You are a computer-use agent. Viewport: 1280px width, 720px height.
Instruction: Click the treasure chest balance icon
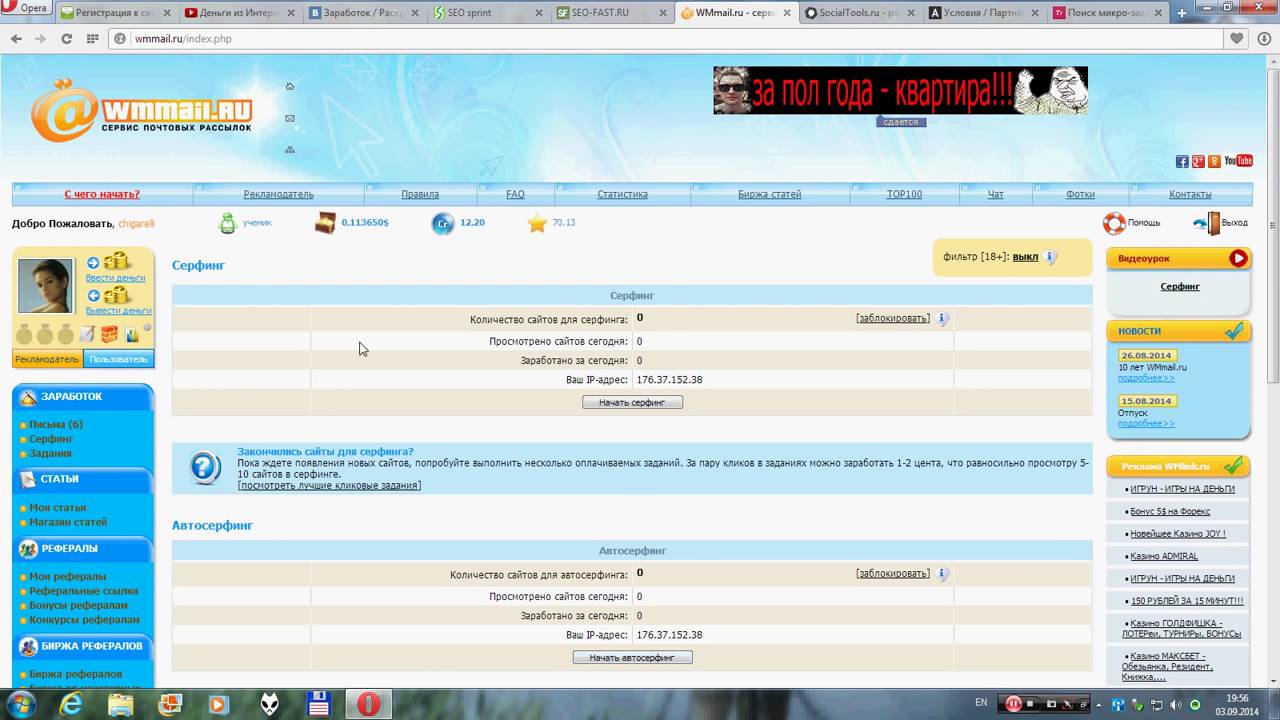pos(325,223)
